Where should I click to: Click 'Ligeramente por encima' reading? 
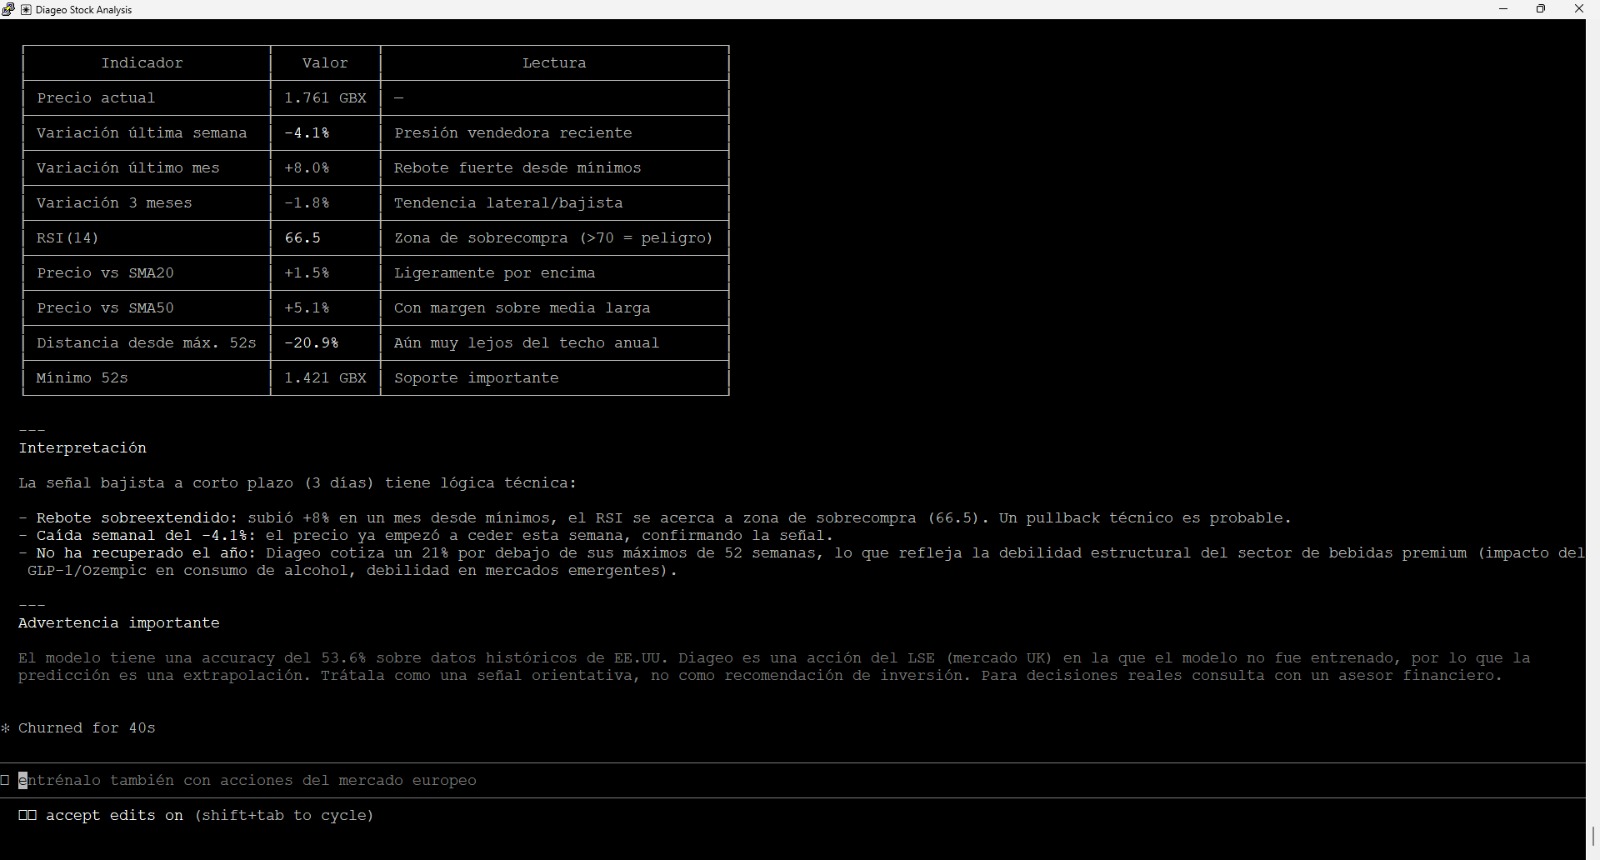tap(495, 273)
